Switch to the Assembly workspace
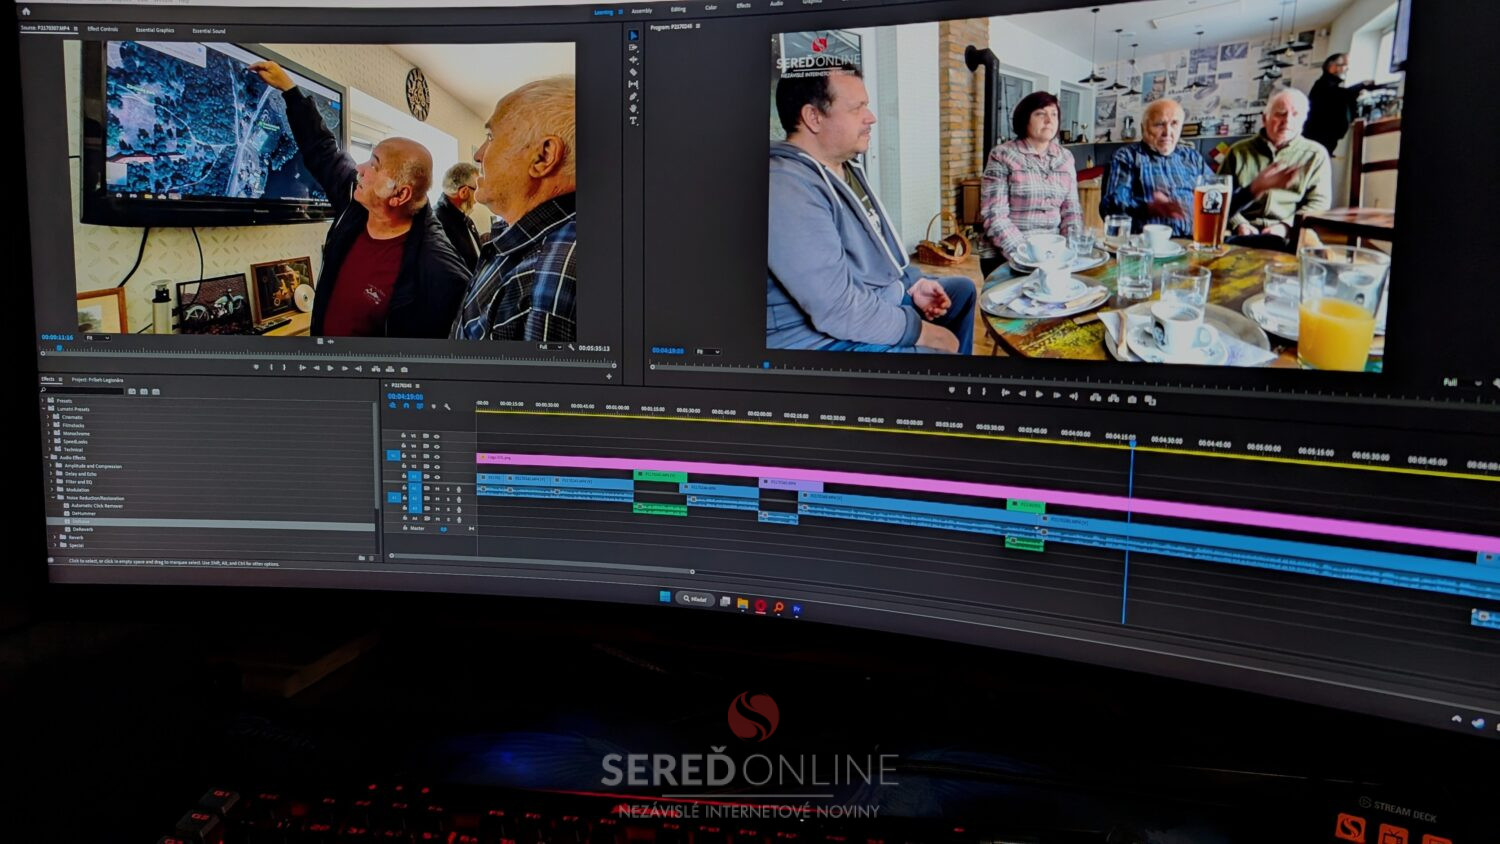The height and width of the screenshot is (844, 1500). 642,10
